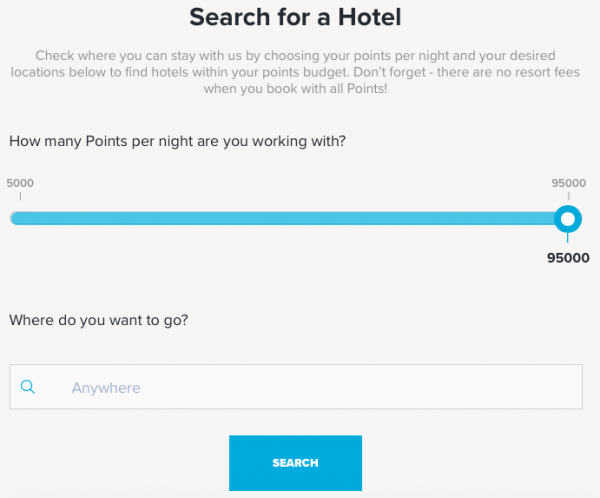This screenshot has height=498, width=600.
Task: Click the "Search for a Hotel" heading
Action: click(x=299, y=17)
